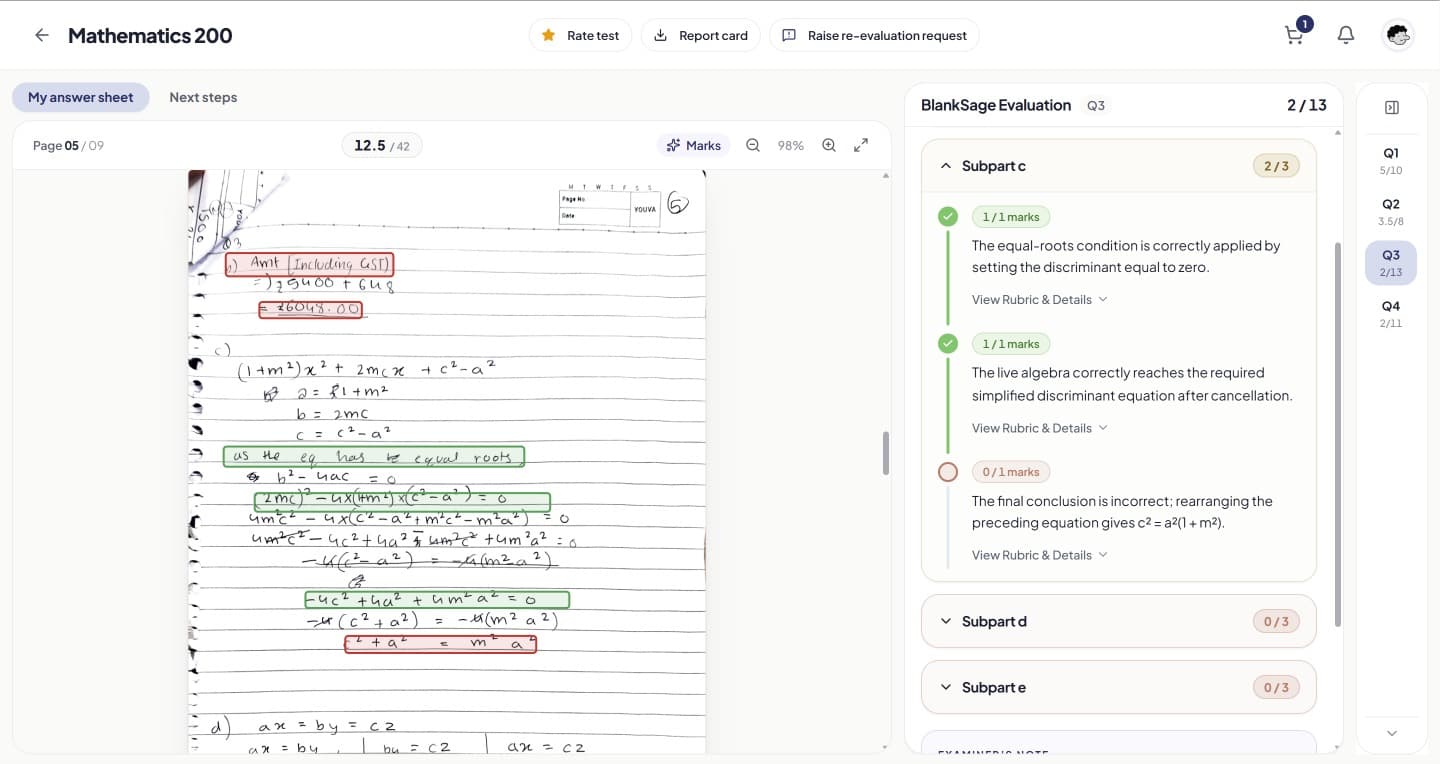
Task: Collapse Subpart c section
Action: [x=946, y=166]
